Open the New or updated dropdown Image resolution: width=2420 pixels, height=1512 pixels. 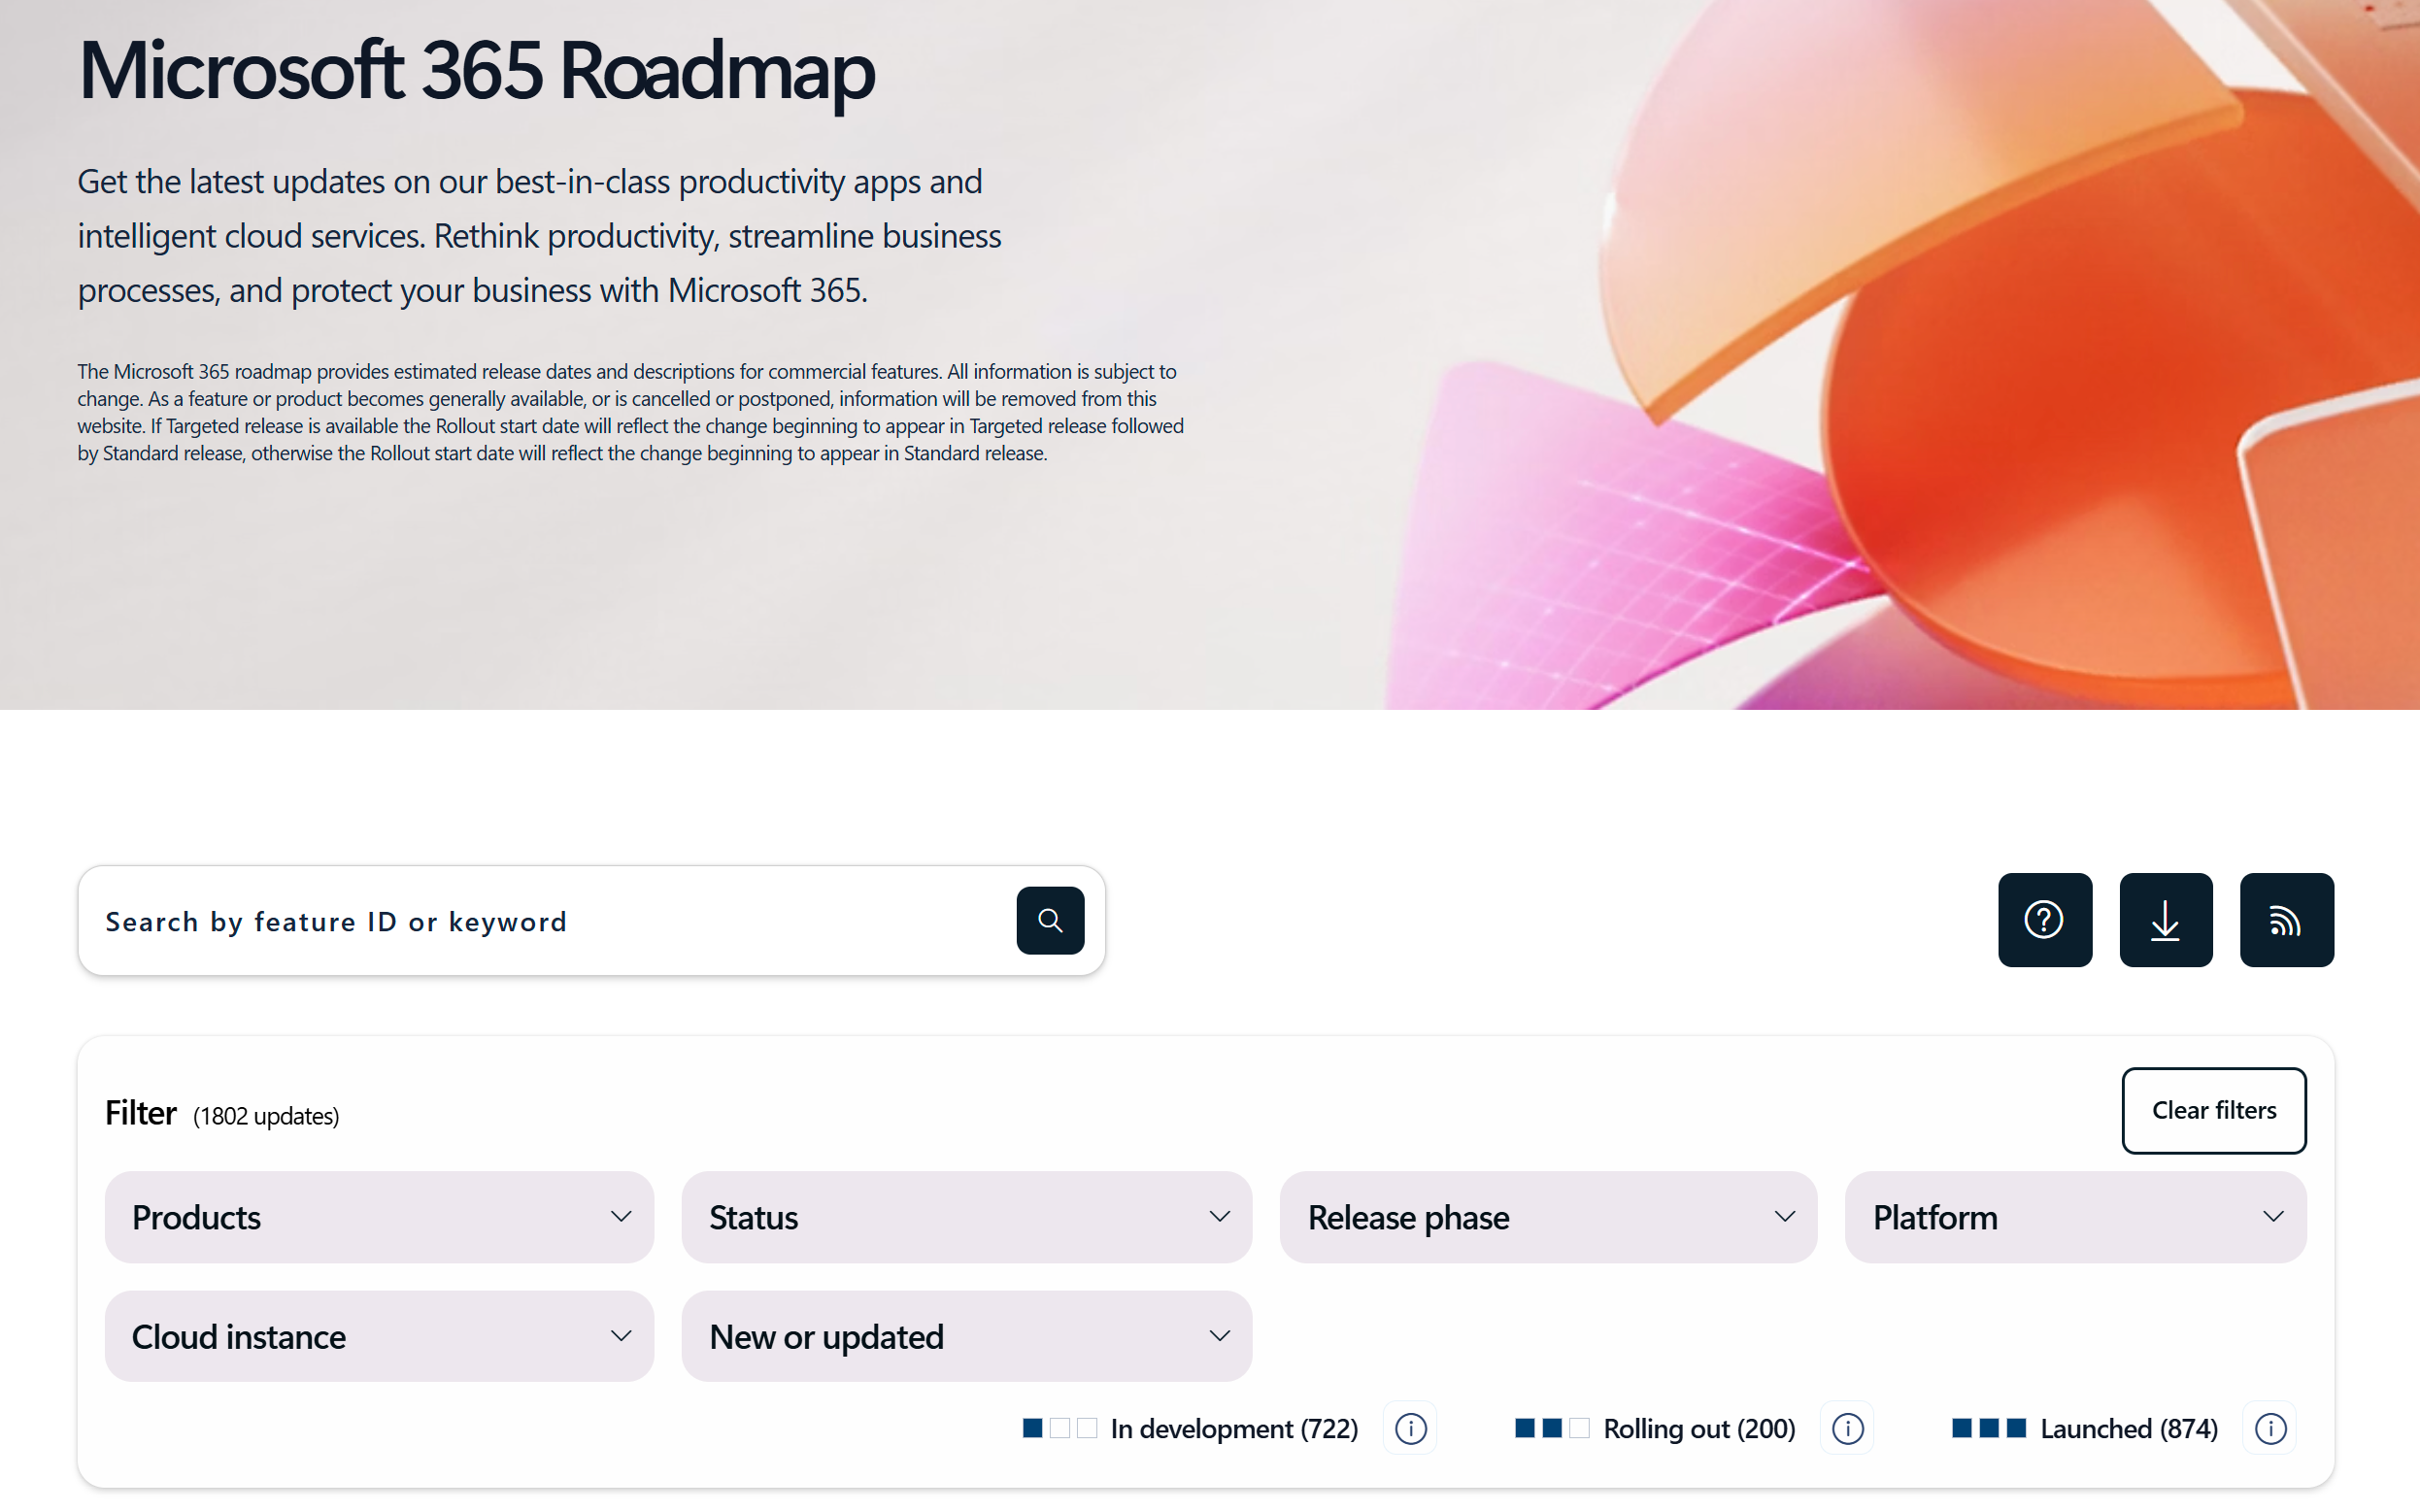pyautogui.click(x=966, y=1336)
